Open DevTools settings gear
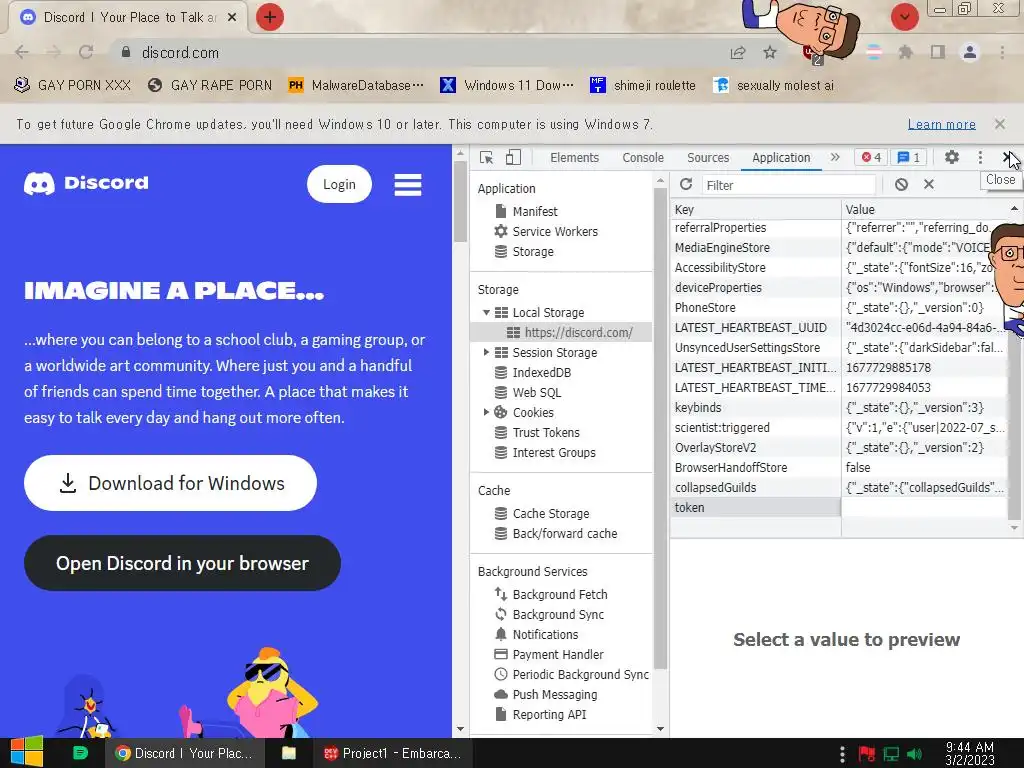Viewport: 1024px width, 768px height. (952, 157)
